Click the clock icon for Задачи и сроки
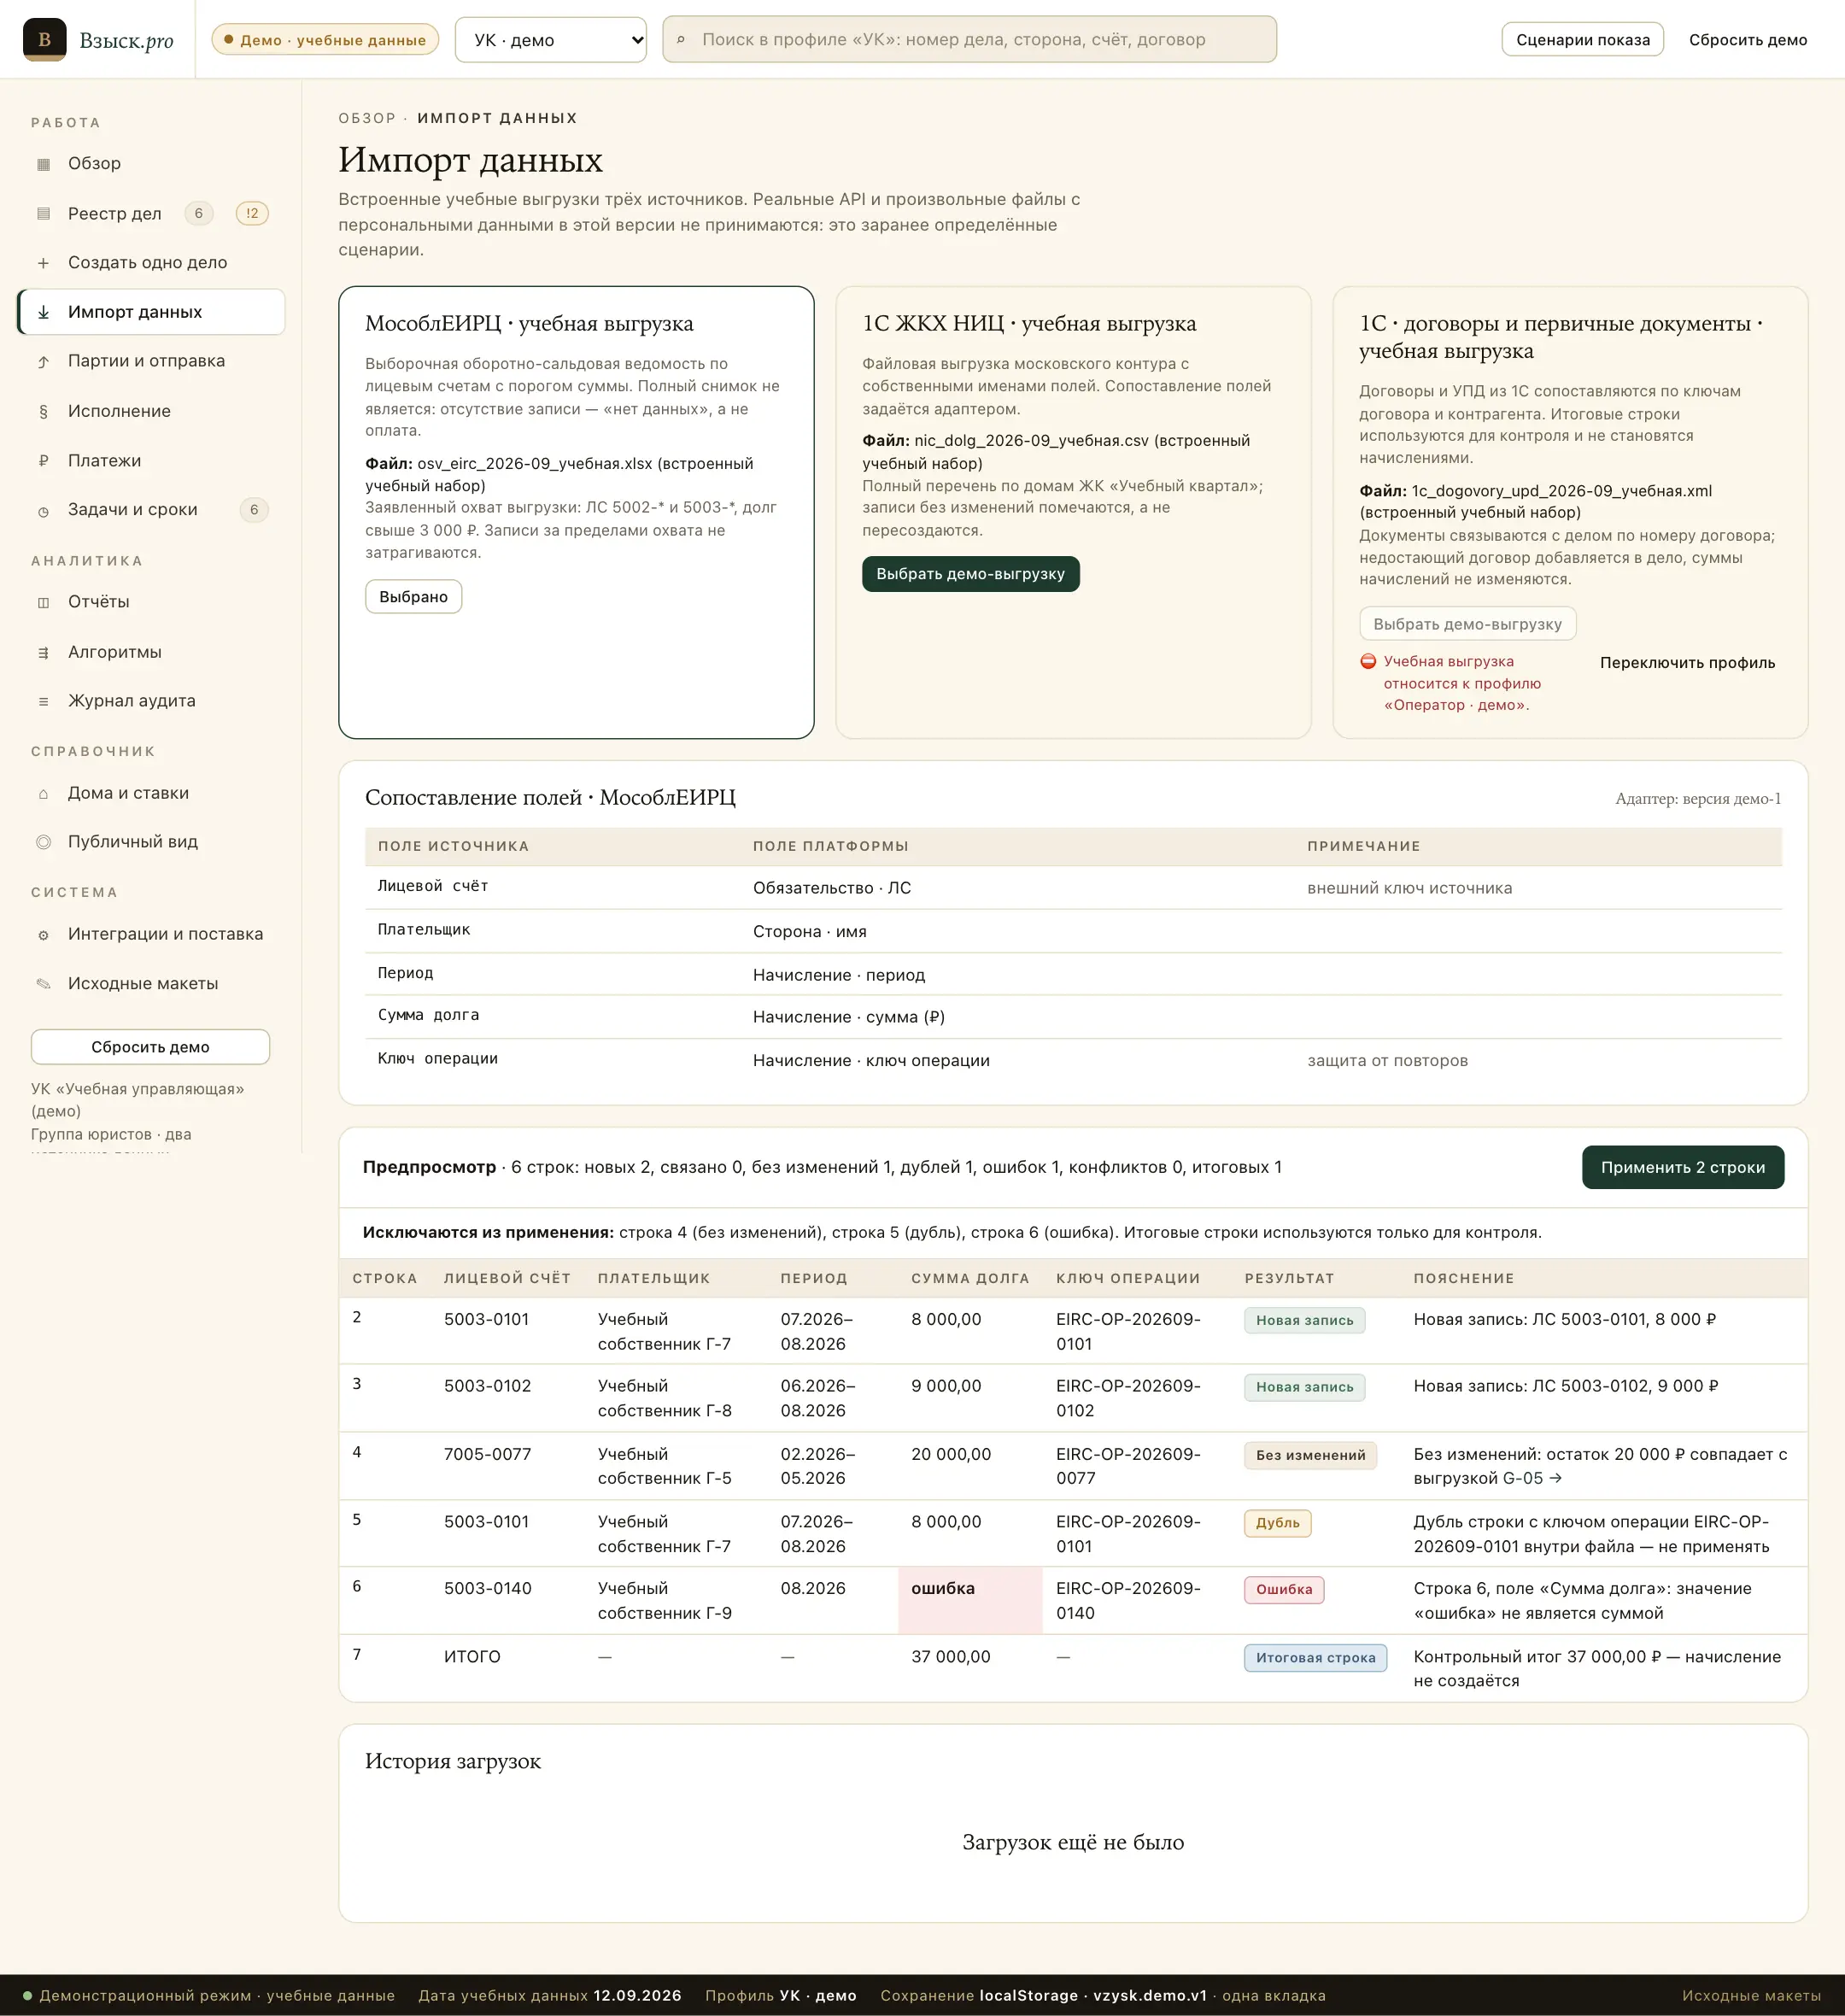 point(43,511)
